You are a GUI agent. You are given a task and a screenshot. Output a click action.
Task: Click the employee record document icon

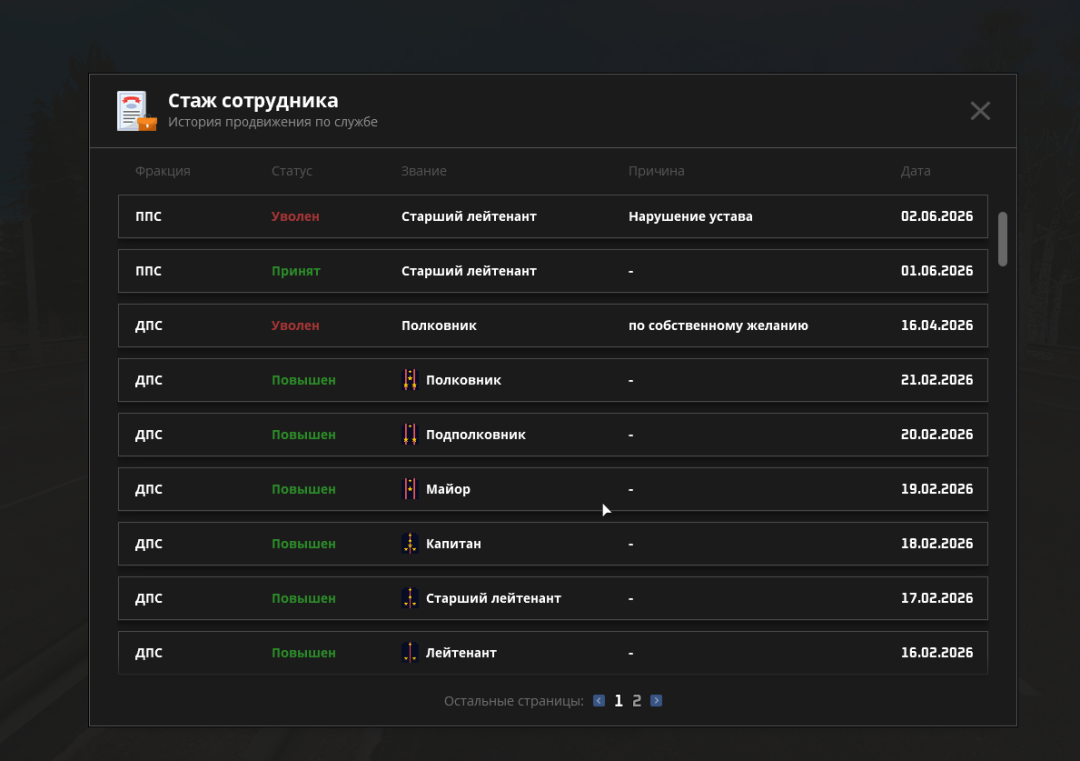coord(136,111)
